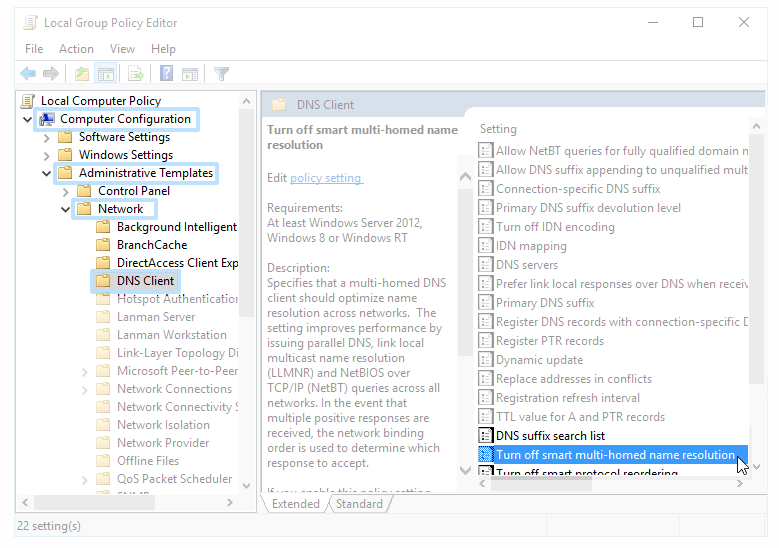Click the Network folder icon in tree
This screenshot has height=548, width=779.
point(84,209)
